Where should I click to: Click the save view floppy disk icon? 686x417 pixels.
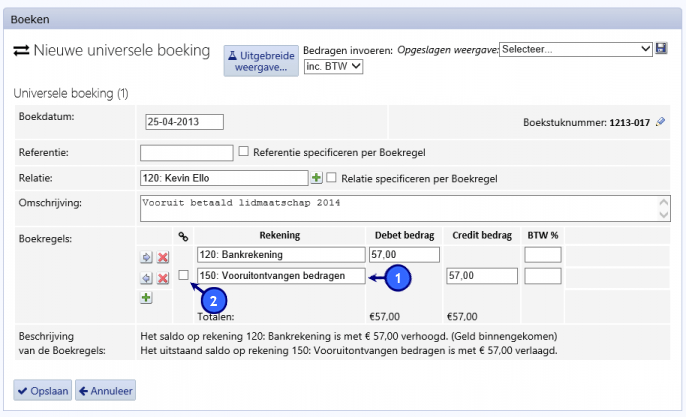coord(661,48)
